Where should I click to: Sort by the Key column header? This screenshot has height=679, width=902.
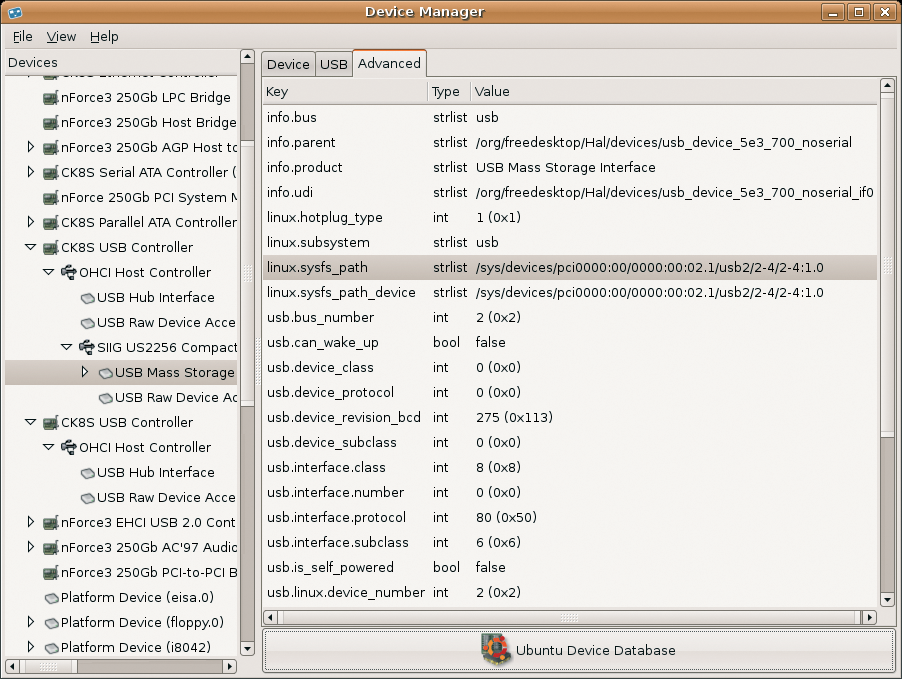tap(345, 91)
